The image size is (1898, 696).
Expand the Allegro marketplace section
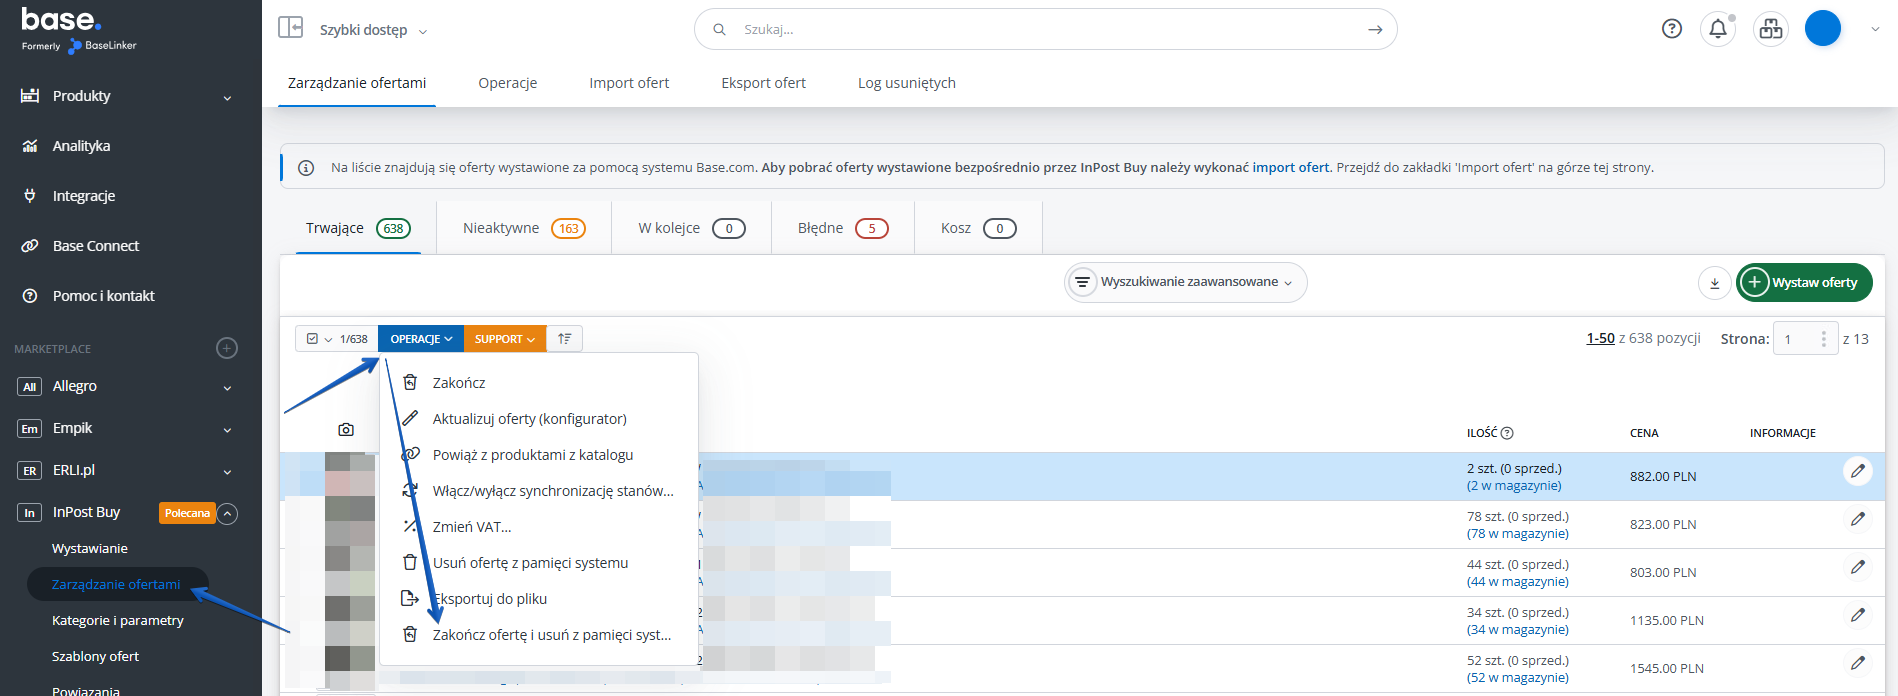pos(227,387)
